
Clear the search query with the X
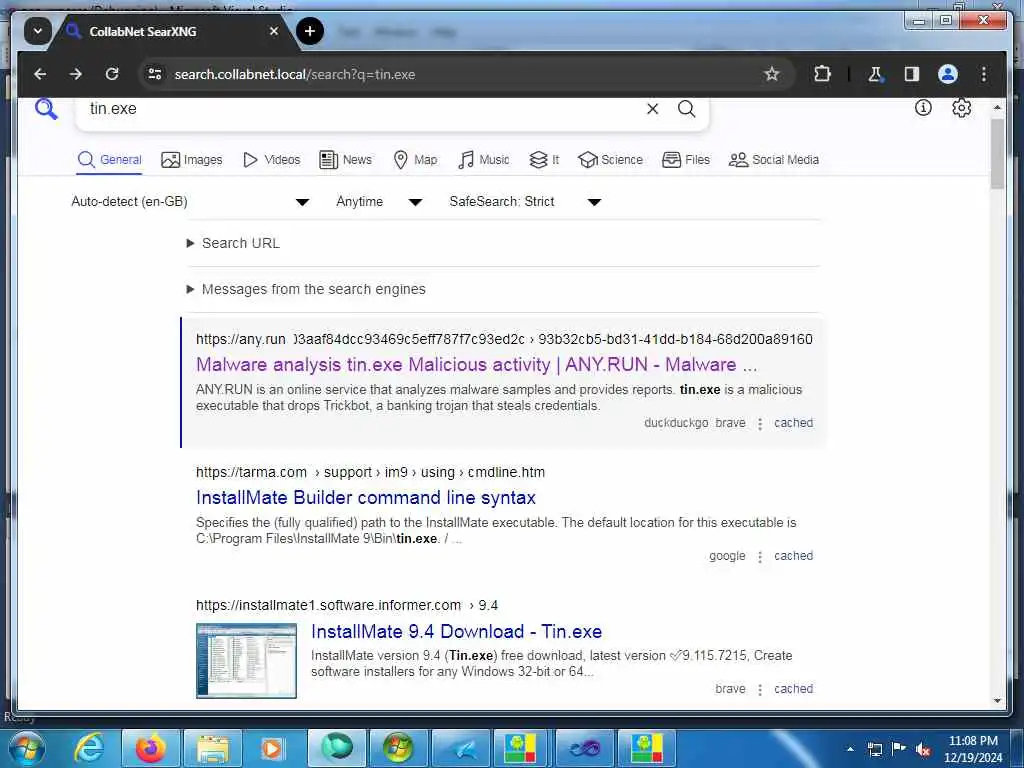(x=652, y=109)
